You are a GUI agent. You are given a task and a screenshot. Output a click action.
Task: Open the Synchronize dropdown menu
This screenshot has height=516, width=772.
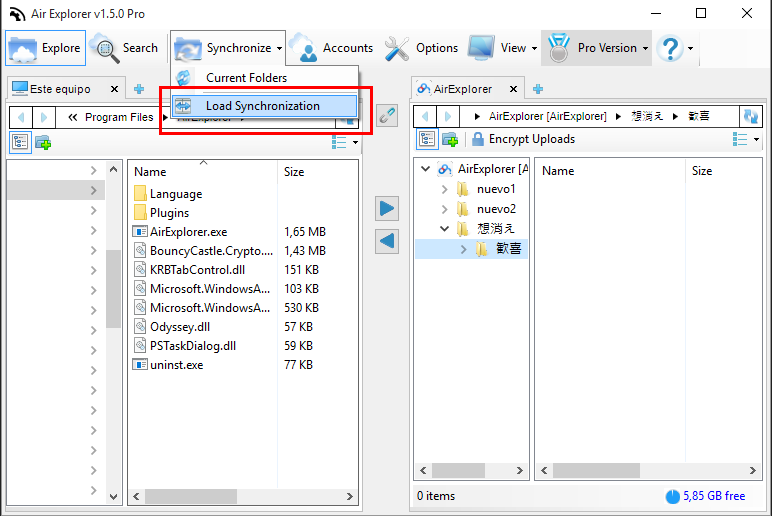(228, 48)
